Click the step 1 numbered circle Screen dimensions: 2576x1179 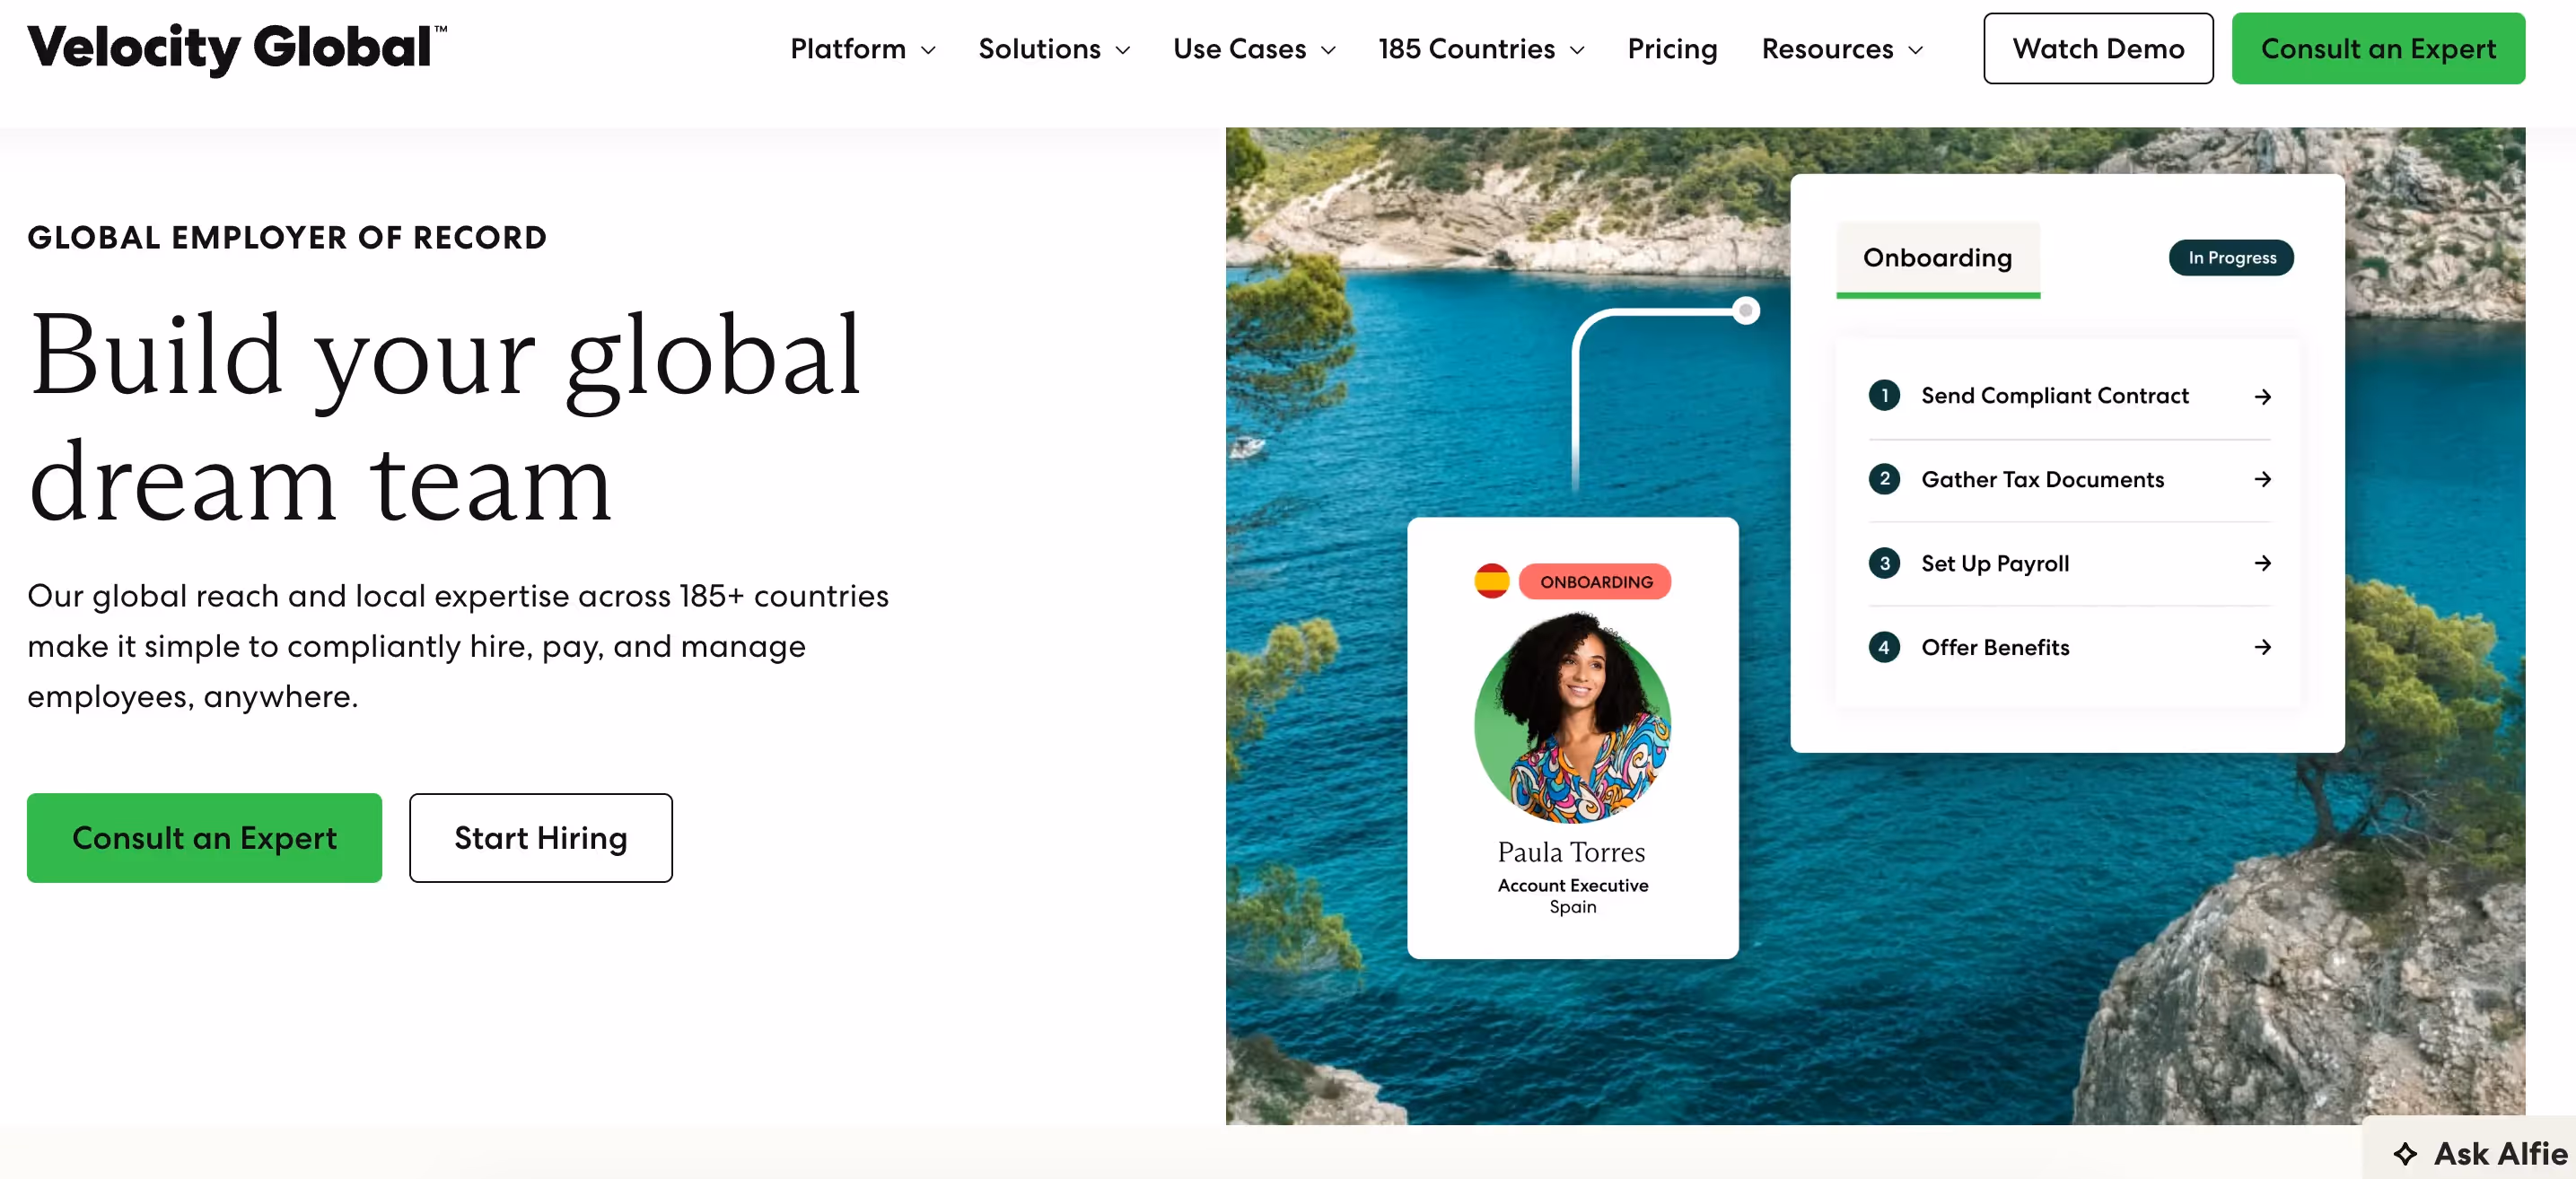click(x=1884, y=396)
